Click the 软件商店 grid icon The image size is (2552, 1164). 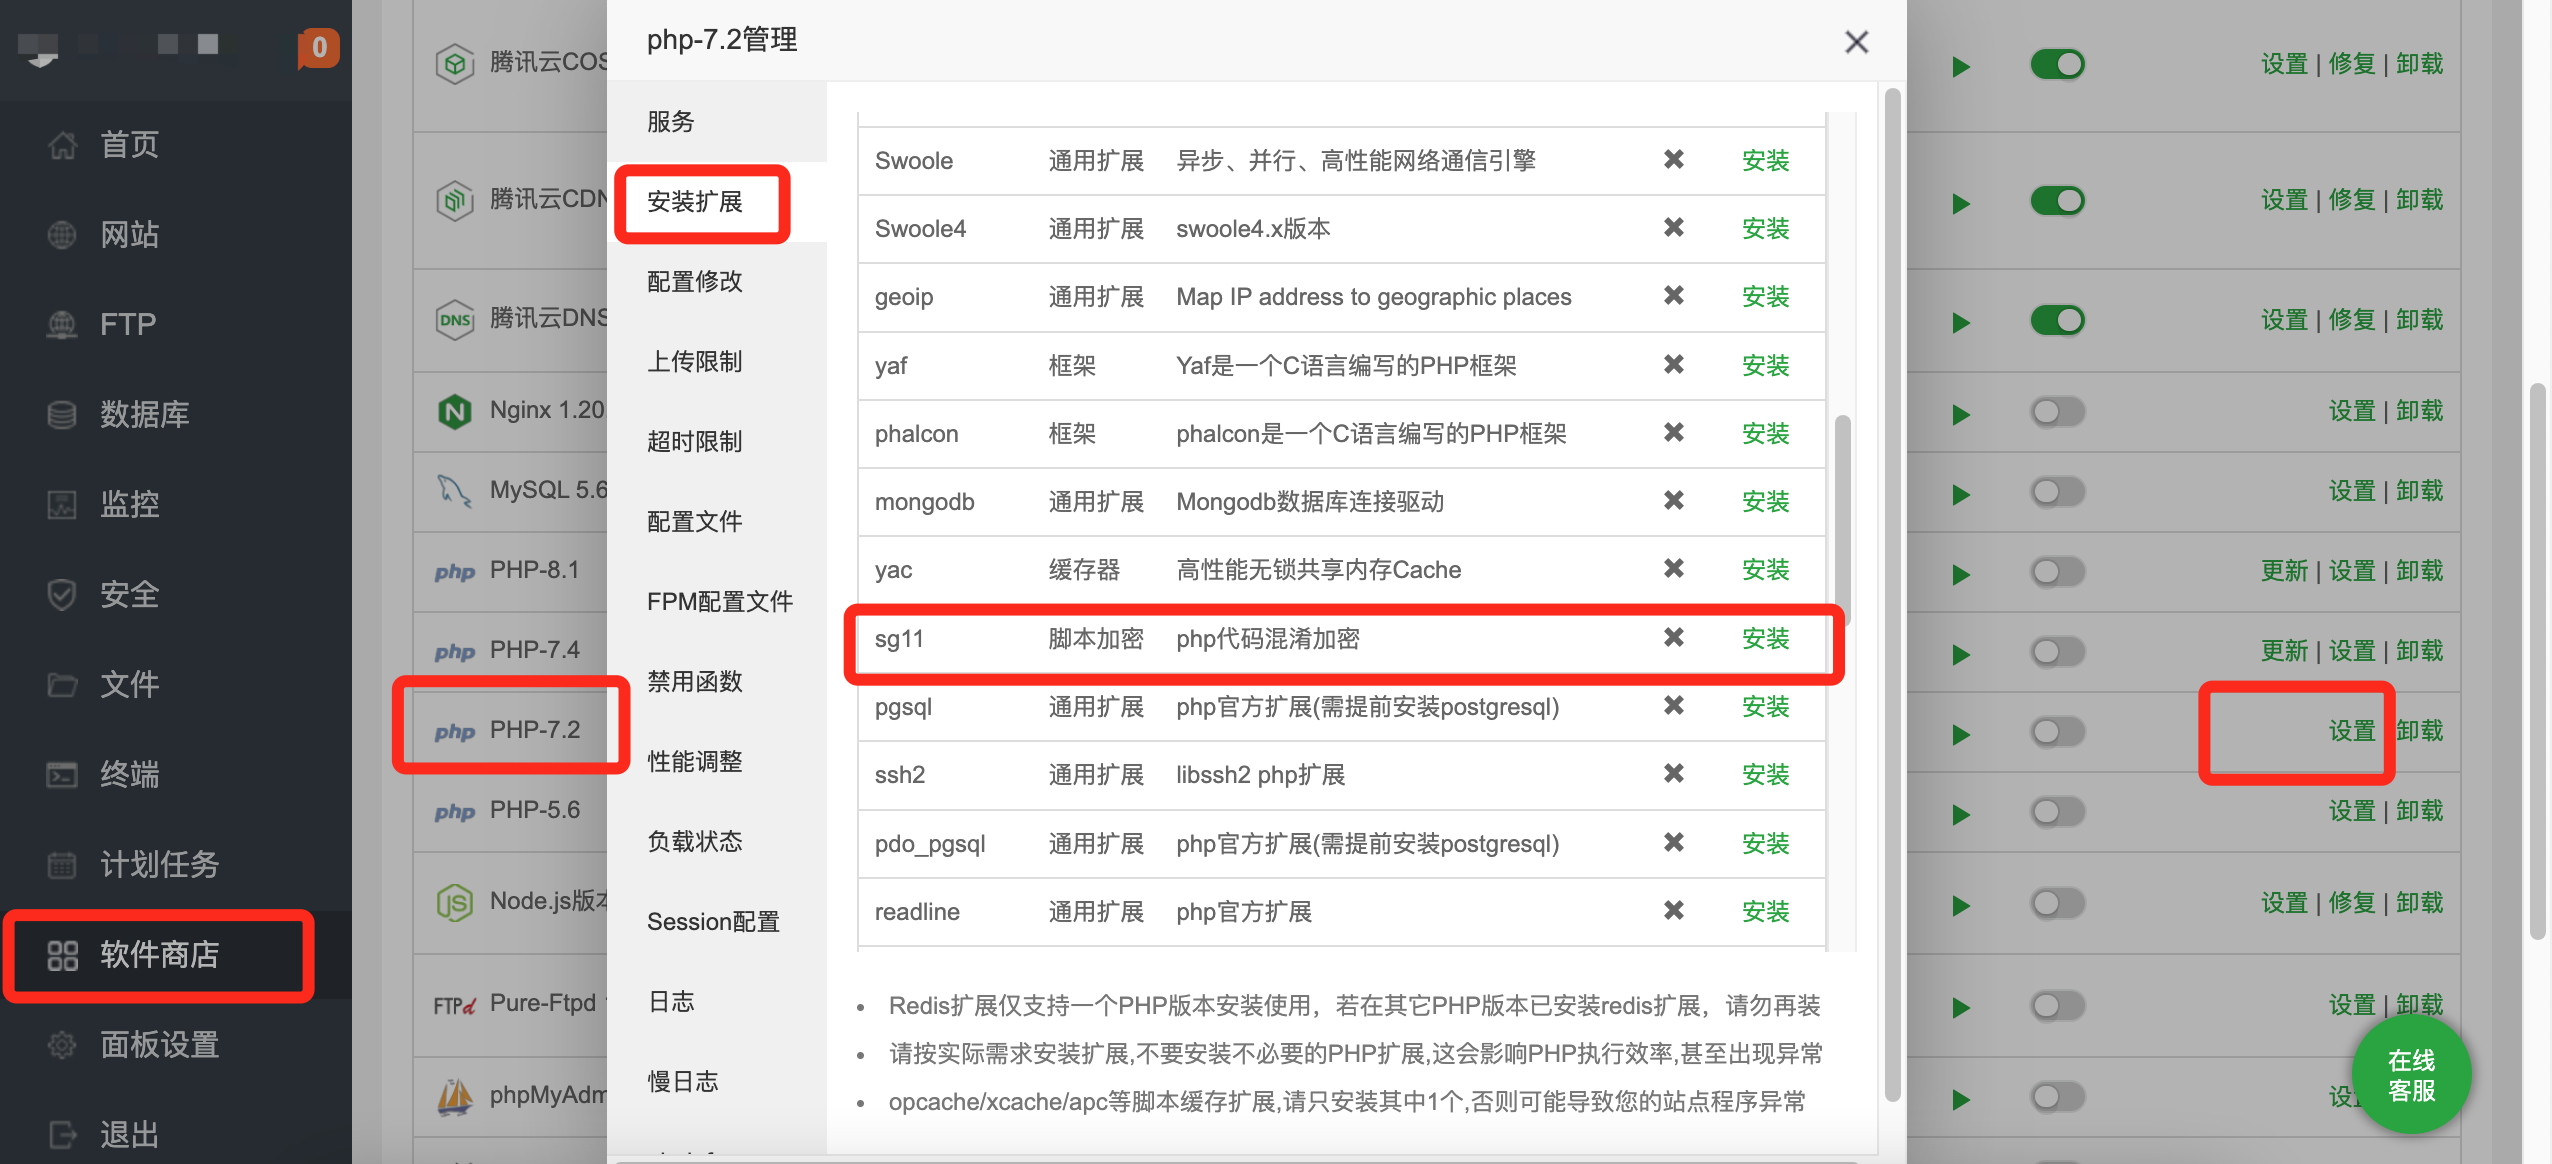62,955
